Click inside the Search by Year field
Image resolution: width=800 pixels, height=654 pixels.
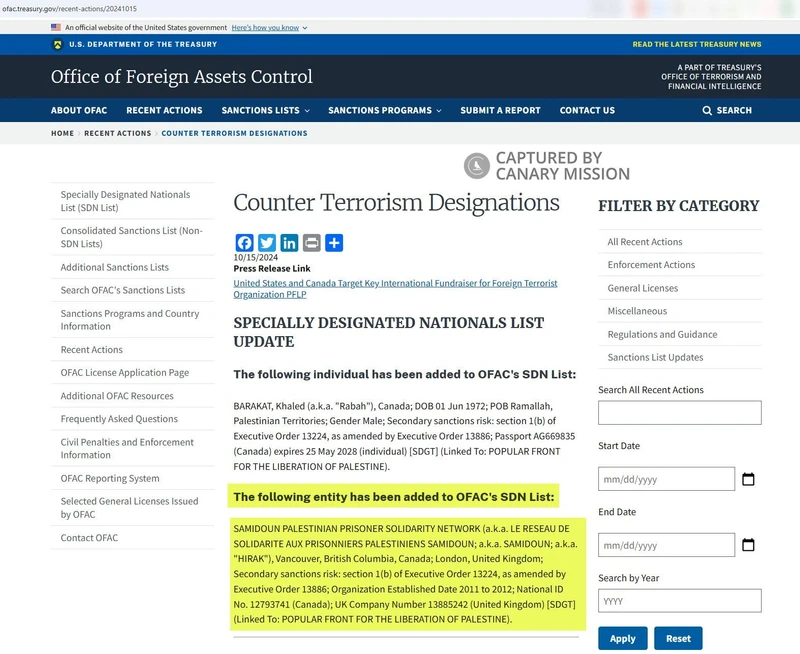click(x=680, y=600)
